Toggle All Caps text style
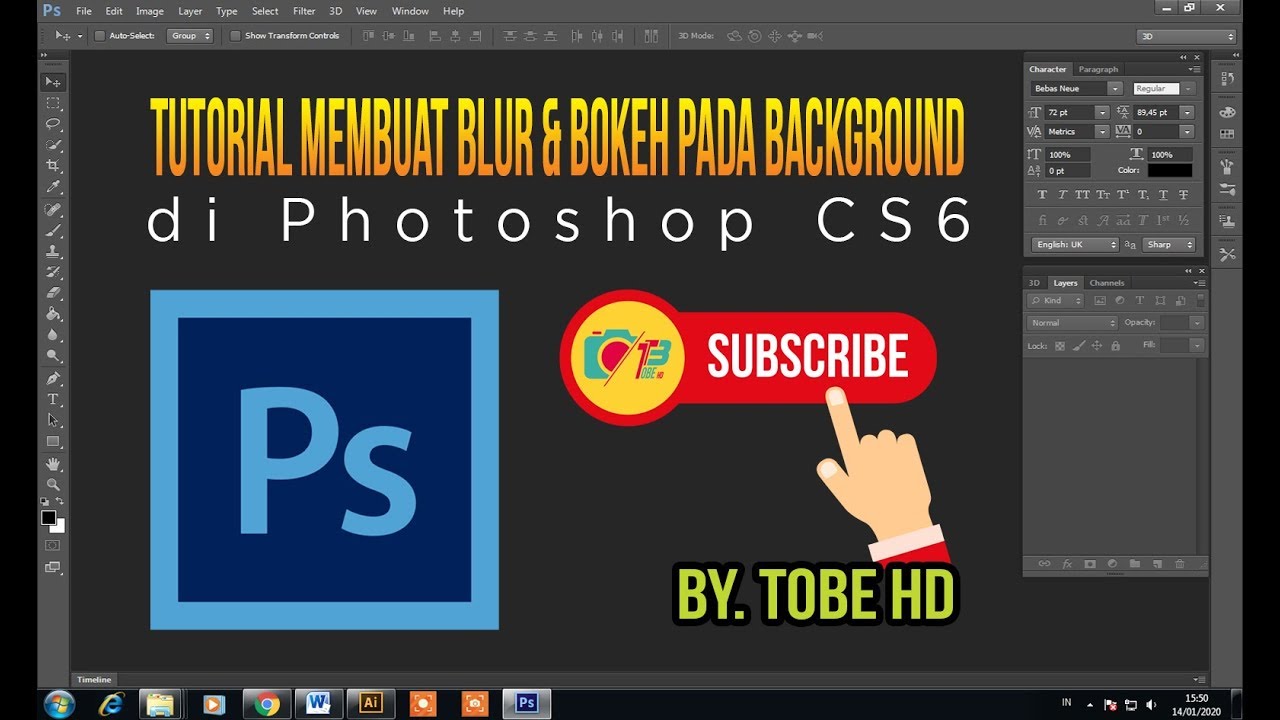 1083,195
